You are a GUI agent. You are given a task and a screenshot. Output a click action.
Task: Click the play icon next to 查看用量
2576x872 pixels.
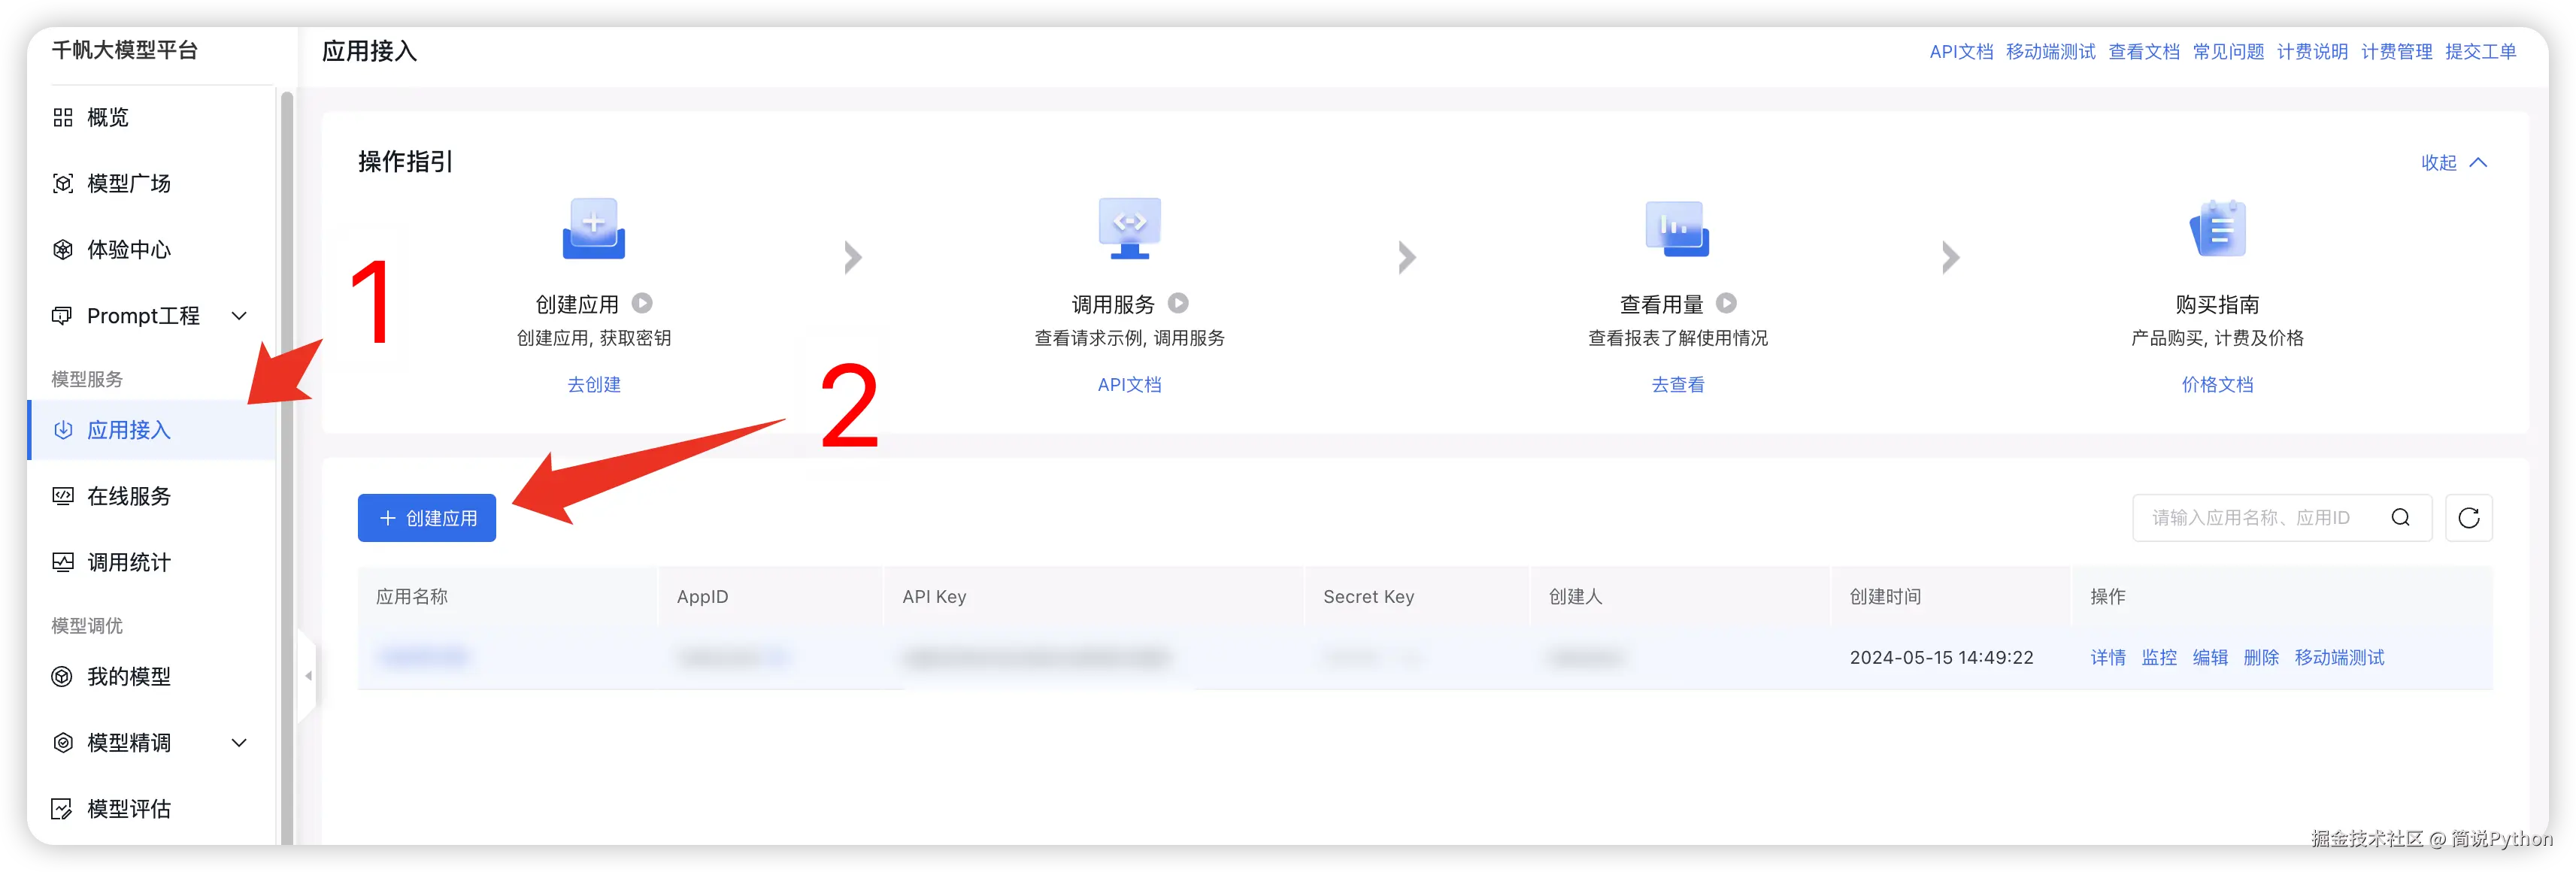coord(1726,303)
